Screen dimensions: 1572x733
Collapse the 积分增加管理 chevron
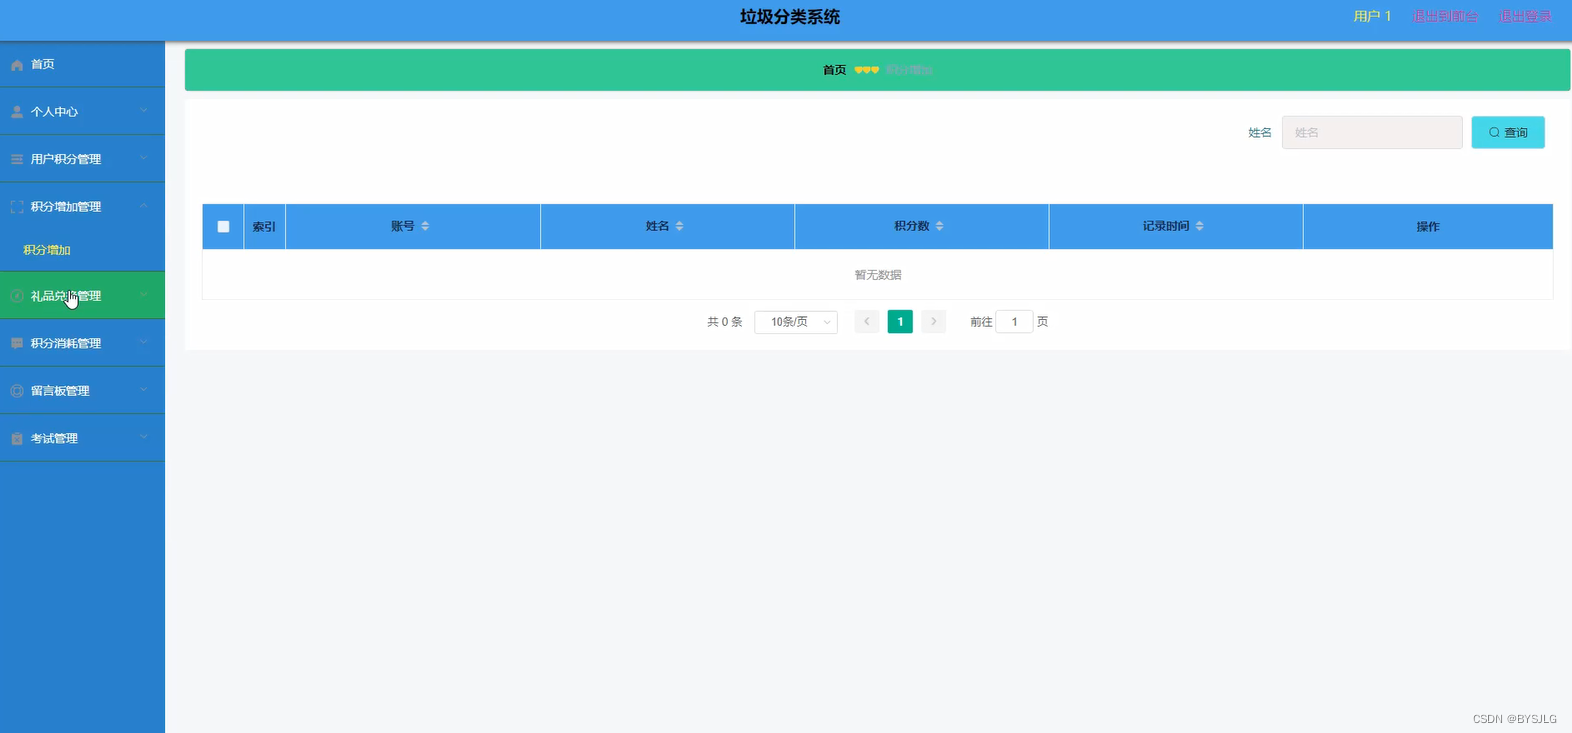coord(144,206)
